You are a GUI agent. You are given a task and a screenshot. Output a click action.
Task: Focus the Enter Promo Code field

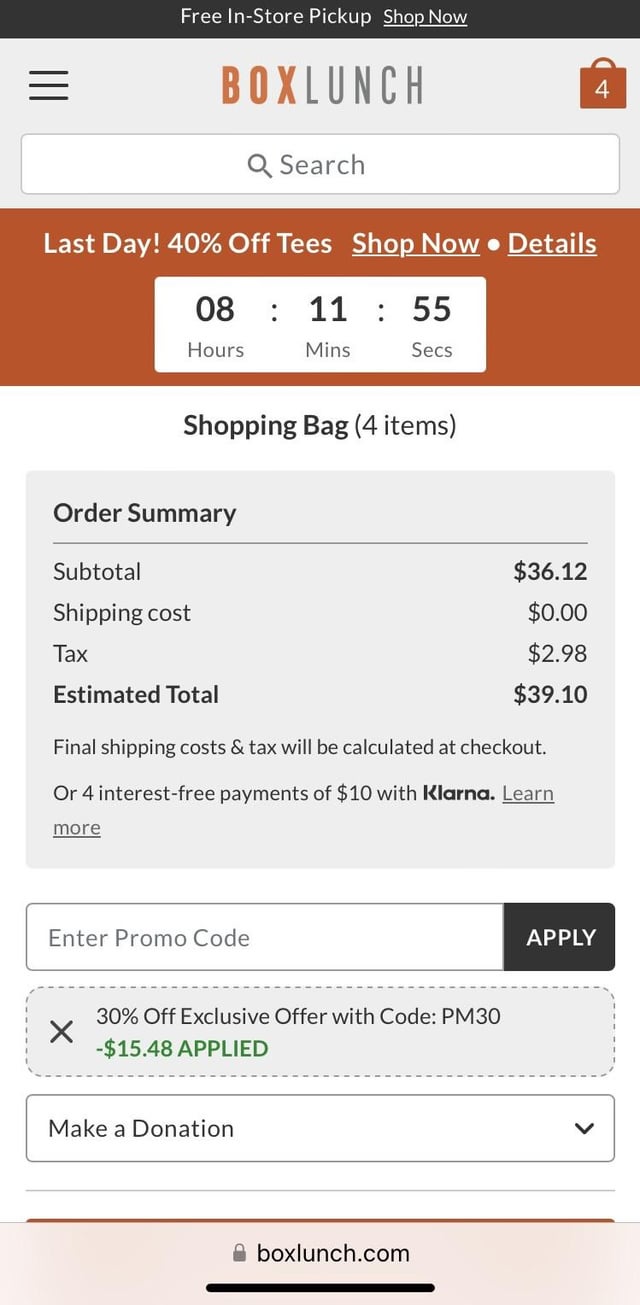pos(265,937)
